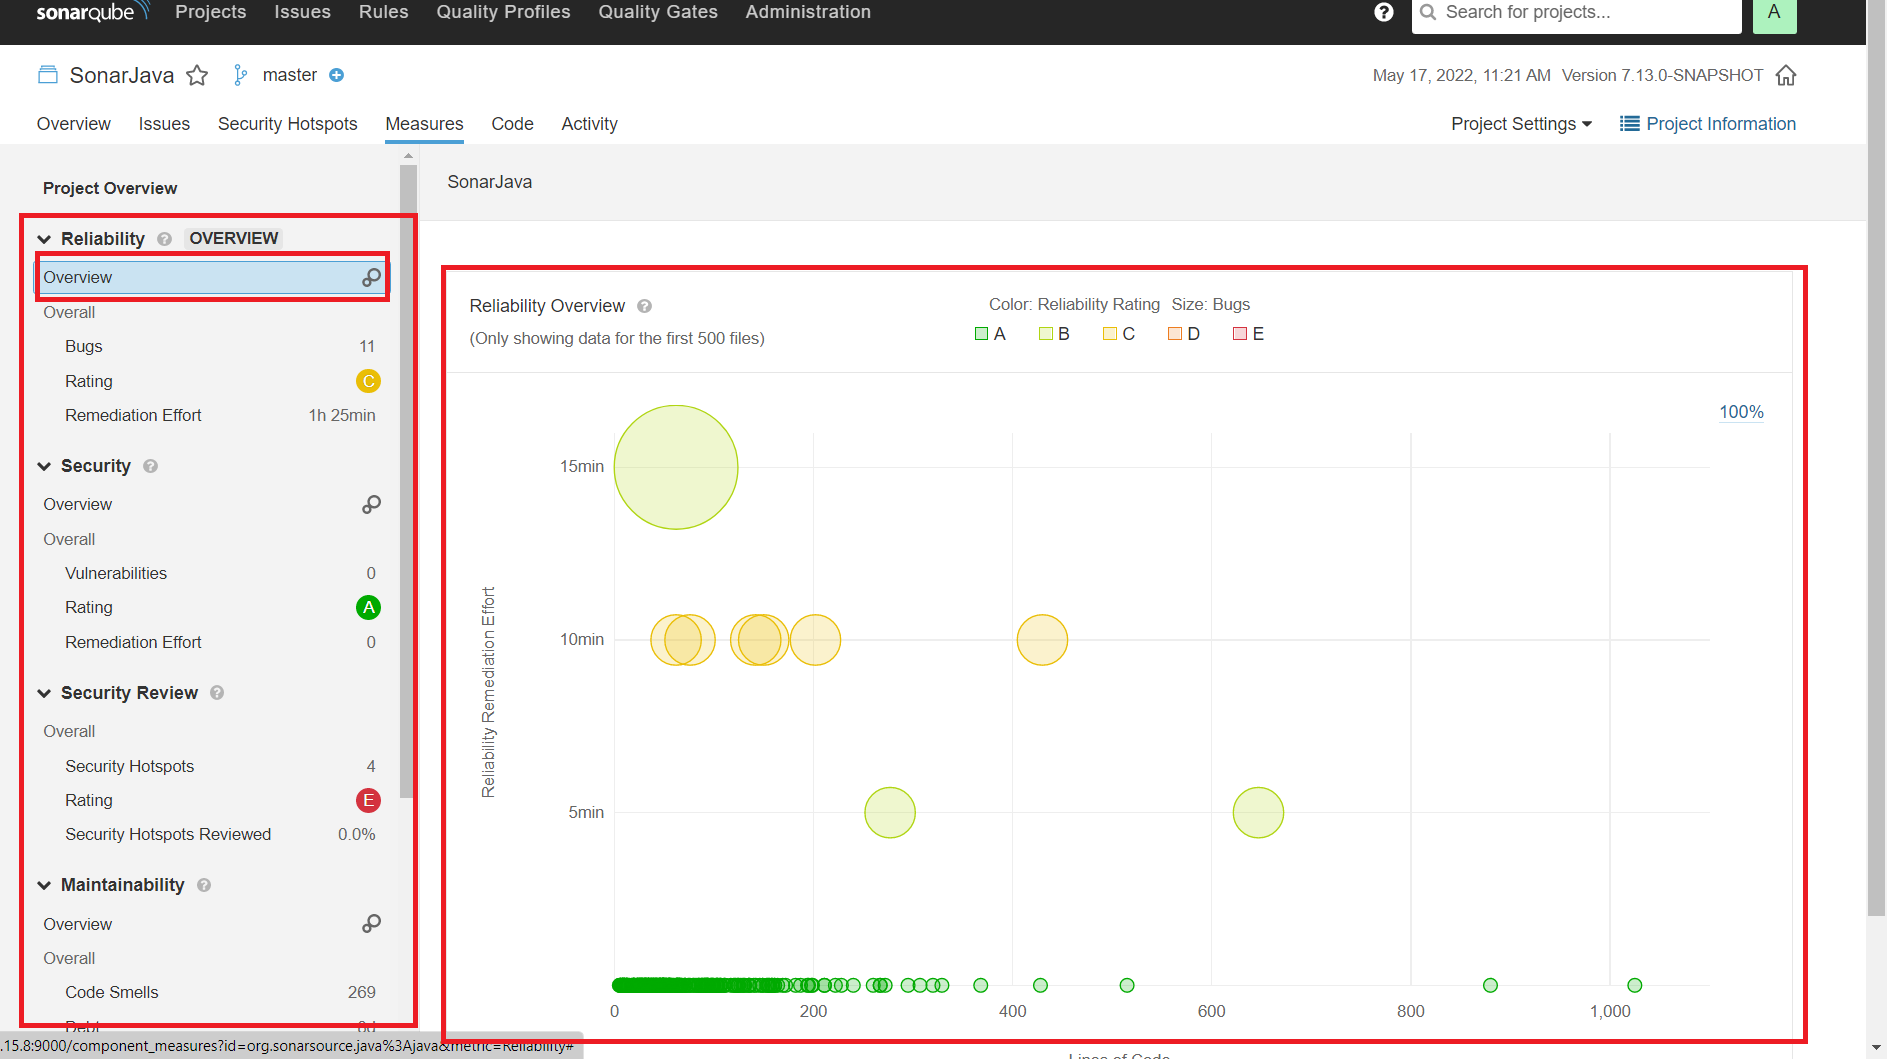Open Security Hotspots measure with value 4
Viewport: 1887px width, 1059px height.
coord(219,766)
